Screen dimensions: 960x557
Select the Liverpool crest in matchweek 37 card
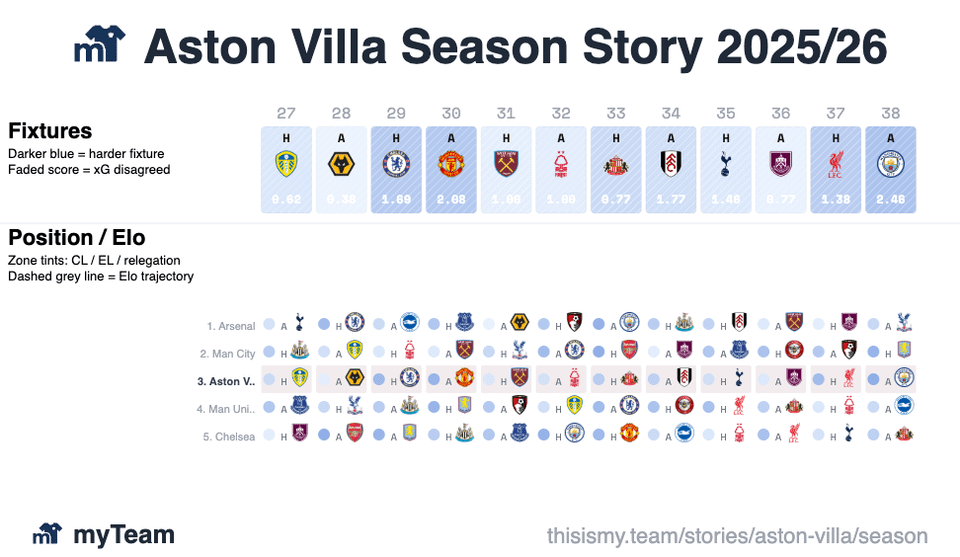pos(836,165)
